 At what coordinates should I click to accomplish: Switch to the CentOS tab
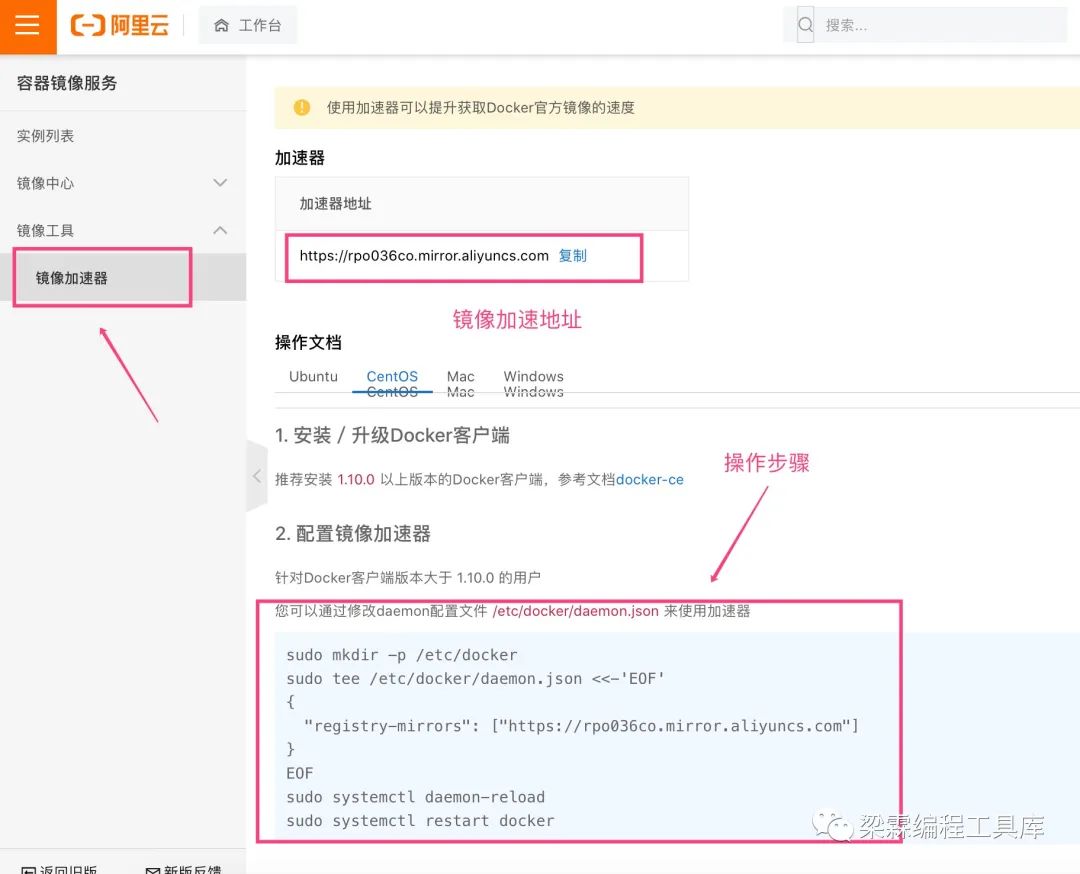(x=392, y=377)
